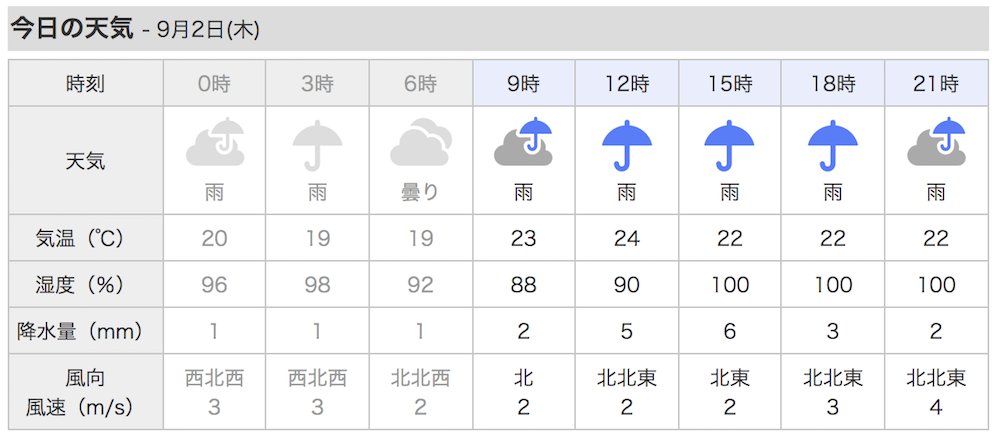
Task: Click the cloud-umbrella icon at 9時
Action: pos(524,142)
